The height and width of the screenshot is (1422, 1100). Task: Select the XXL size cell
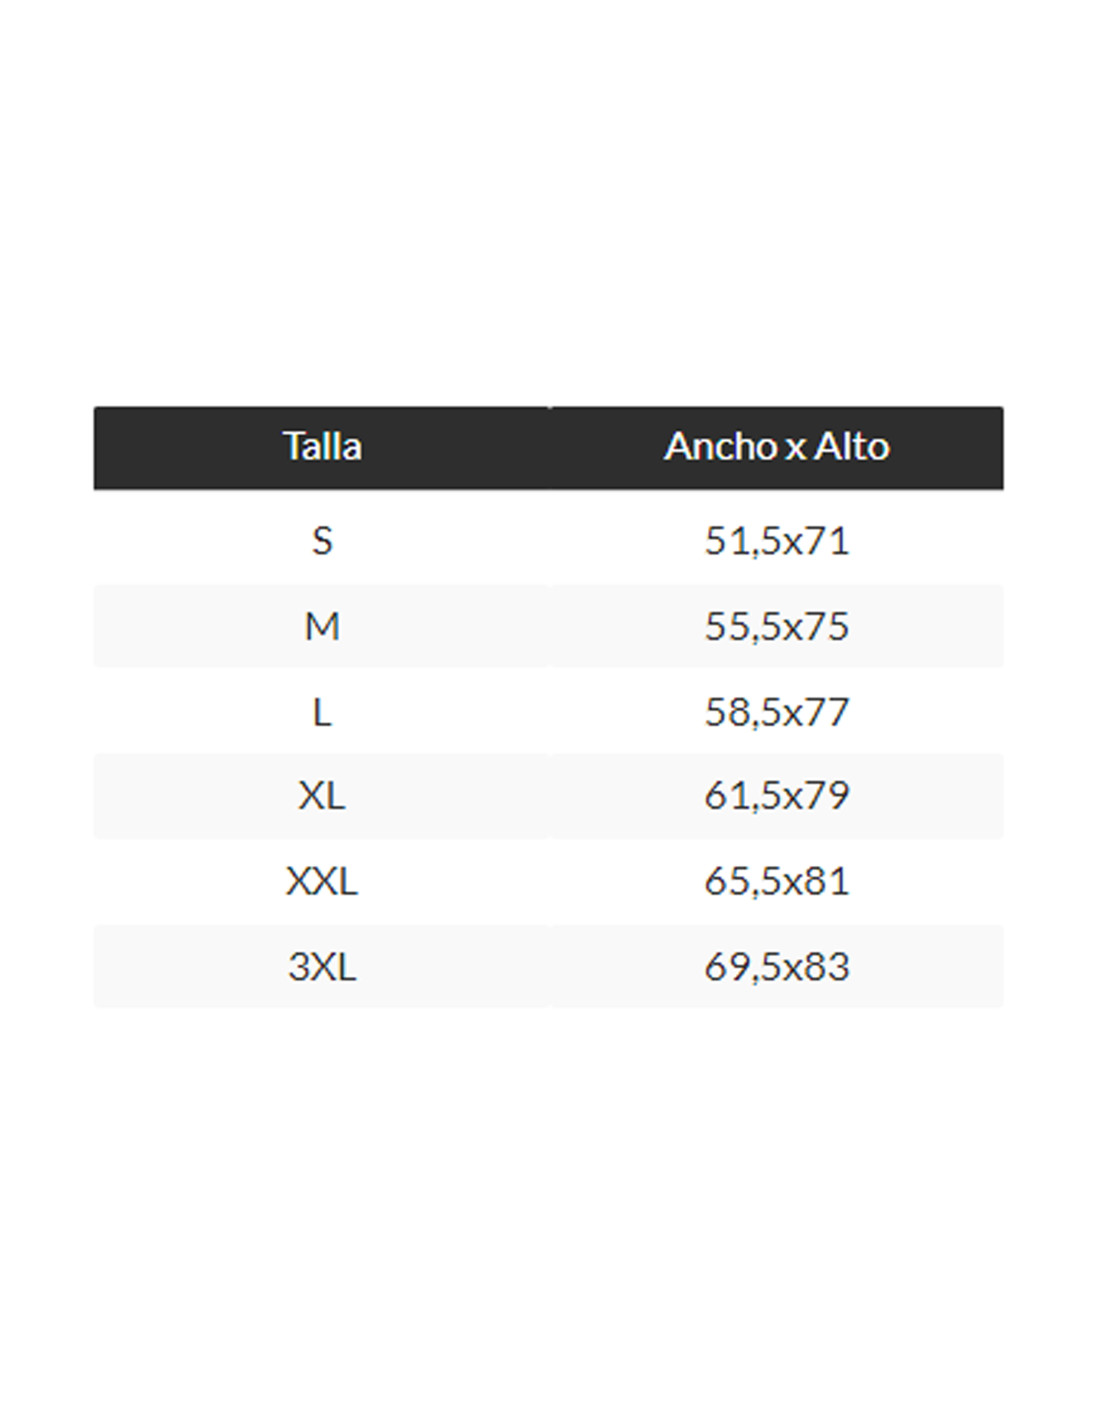pos(322,881)
